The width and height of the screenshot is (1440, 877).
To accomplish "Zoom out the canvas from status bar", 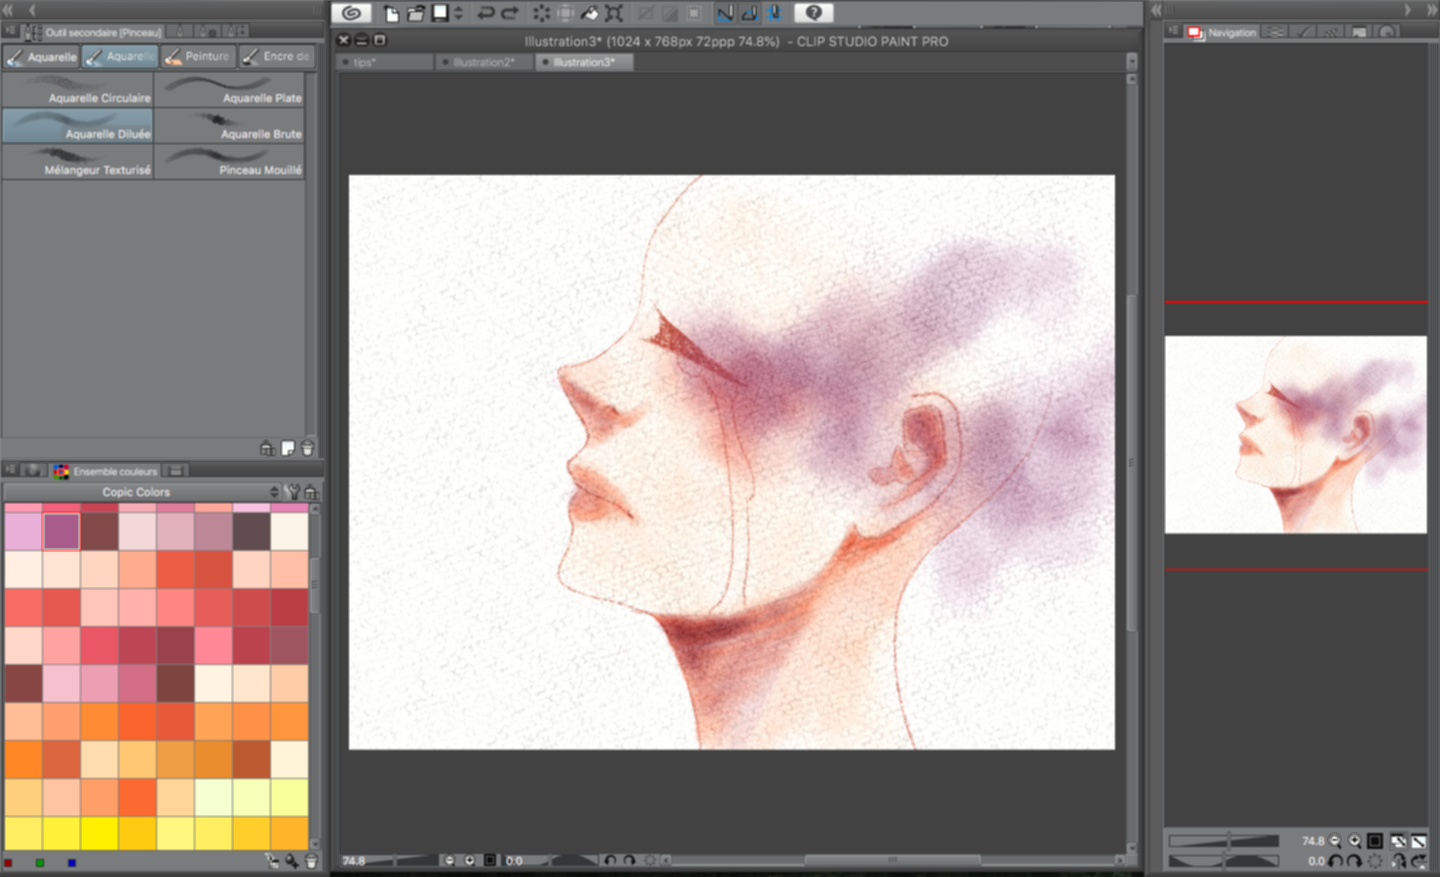I will tap(450, 860).
